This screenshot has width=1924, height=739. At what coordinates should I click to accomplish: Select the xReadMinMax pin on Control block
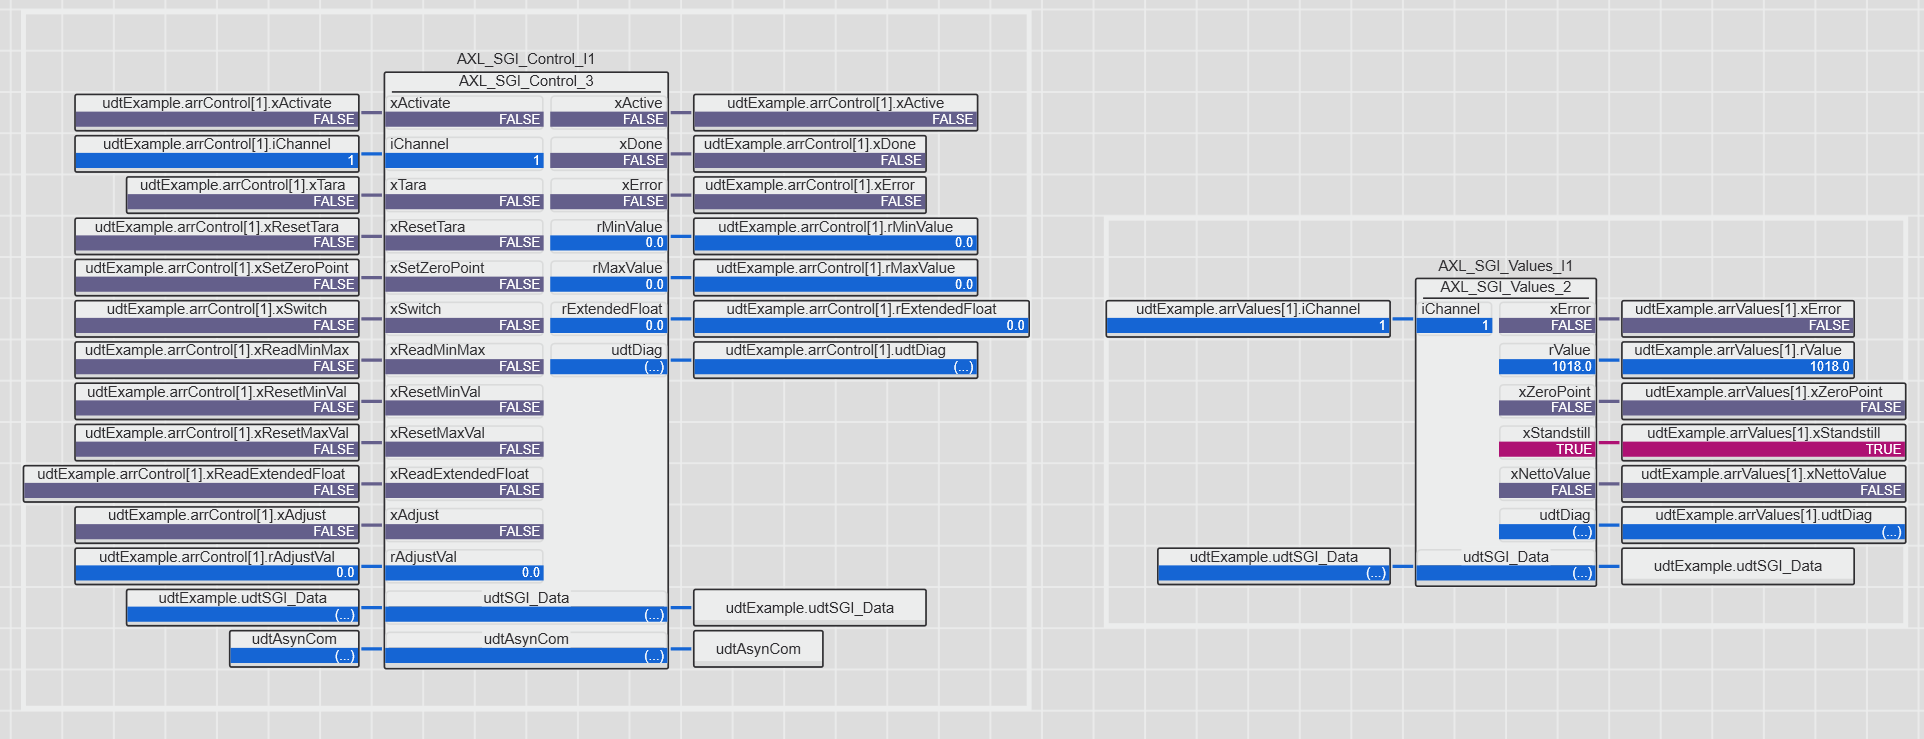[465, 358]
